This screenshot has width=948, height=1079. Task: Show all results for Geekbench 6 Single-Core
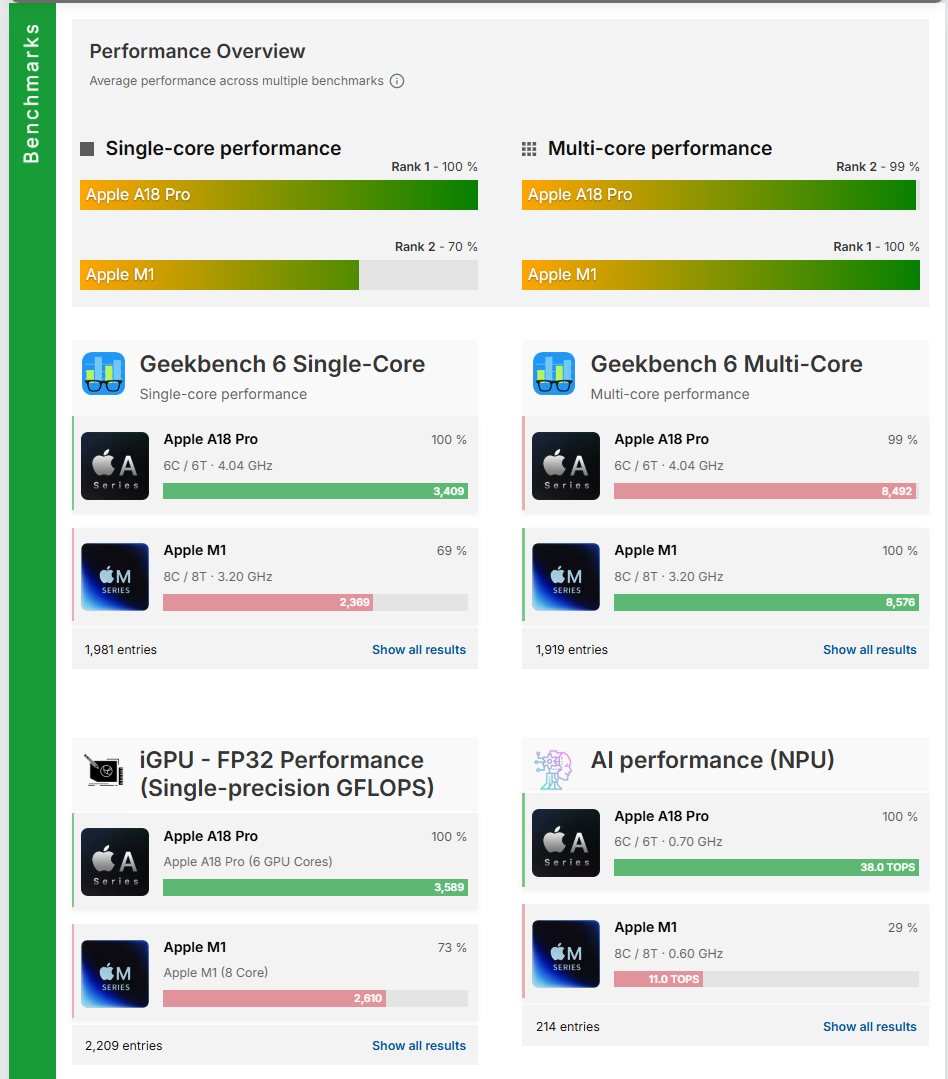point(419,650)
